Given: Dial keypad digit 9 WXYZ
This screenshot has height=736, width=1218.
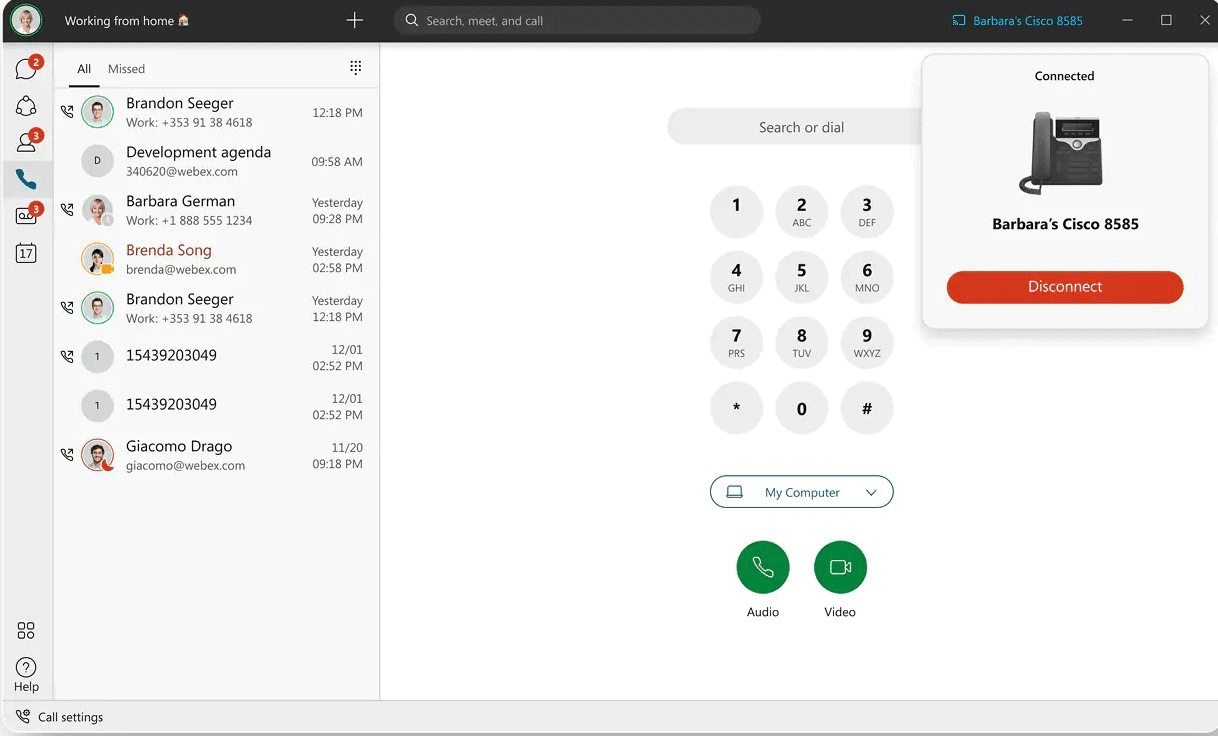Looking at the screenshot, I should [867, 342].
